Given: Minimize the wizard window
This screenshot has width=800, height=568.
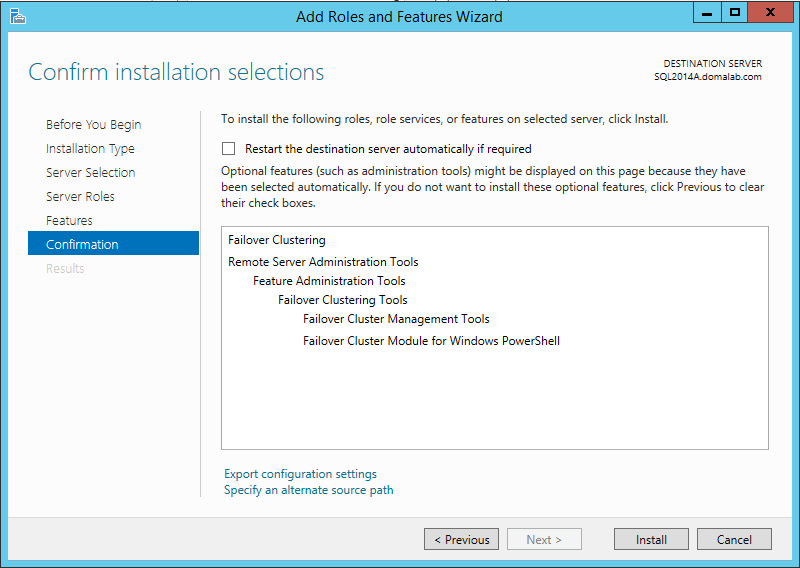Looking at the screenshot, I should click(707, 13).
